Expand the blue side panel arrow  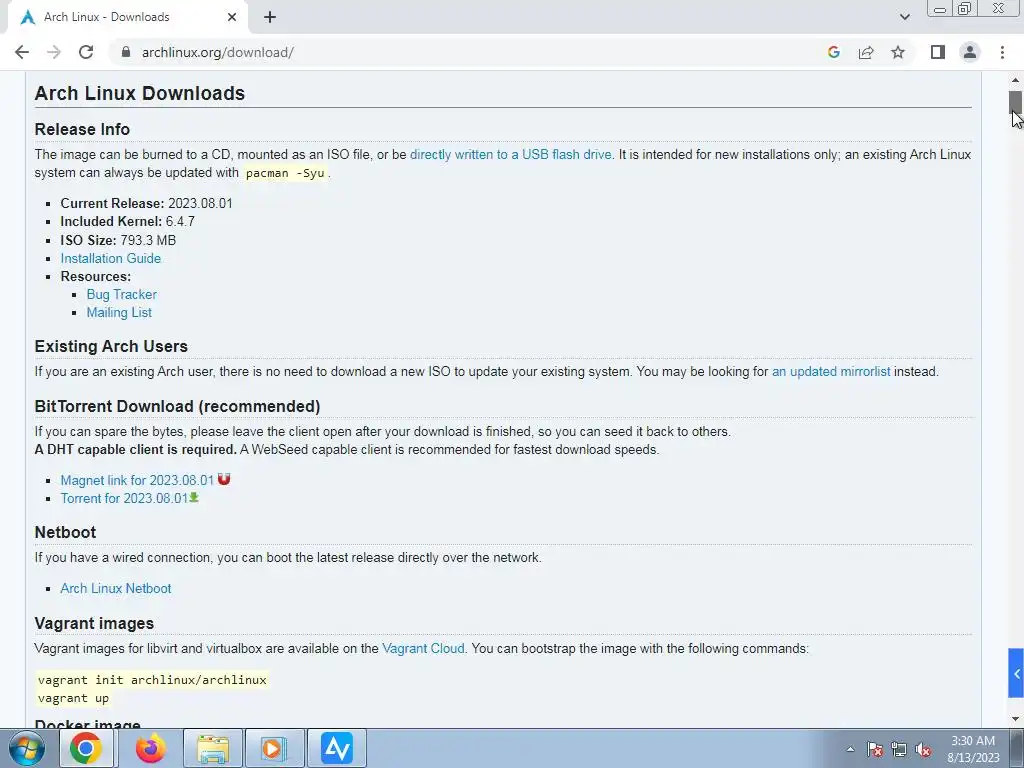(1016, 673)
